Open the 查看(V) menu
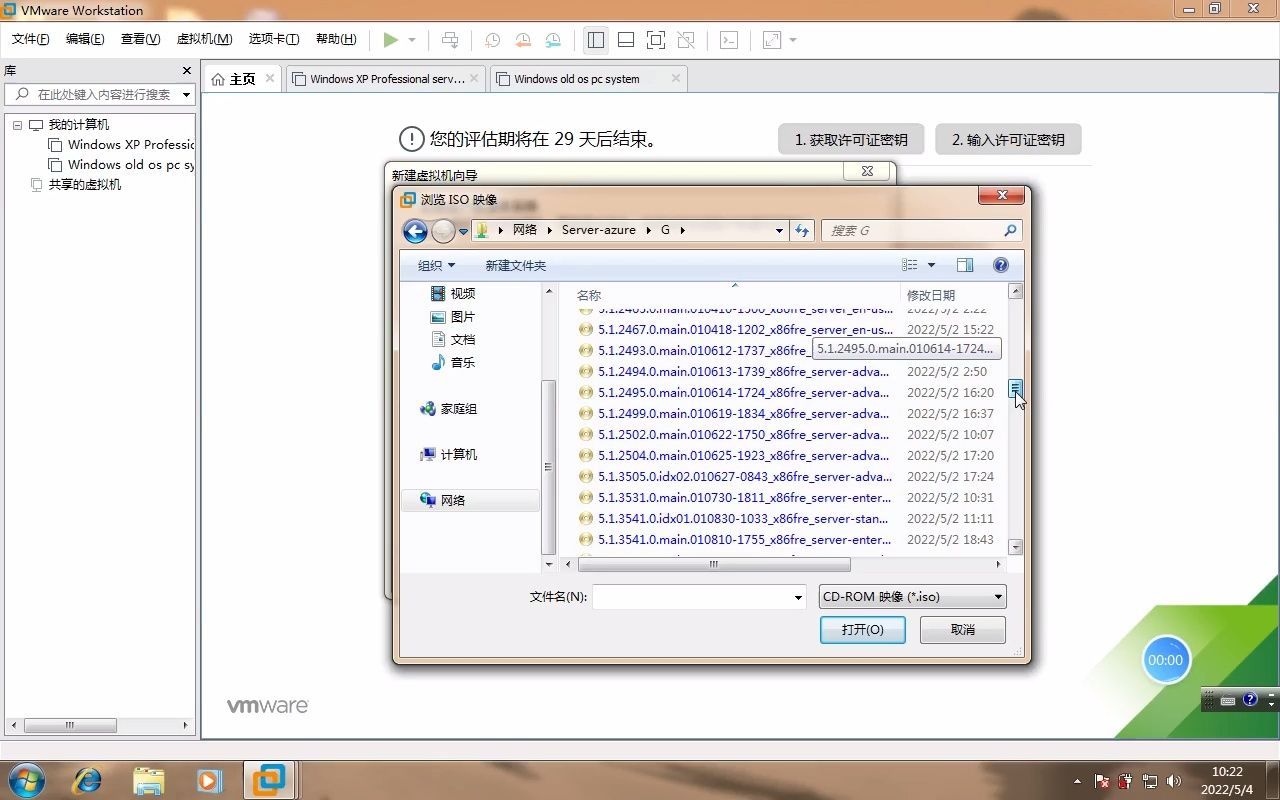 (140, 39)
